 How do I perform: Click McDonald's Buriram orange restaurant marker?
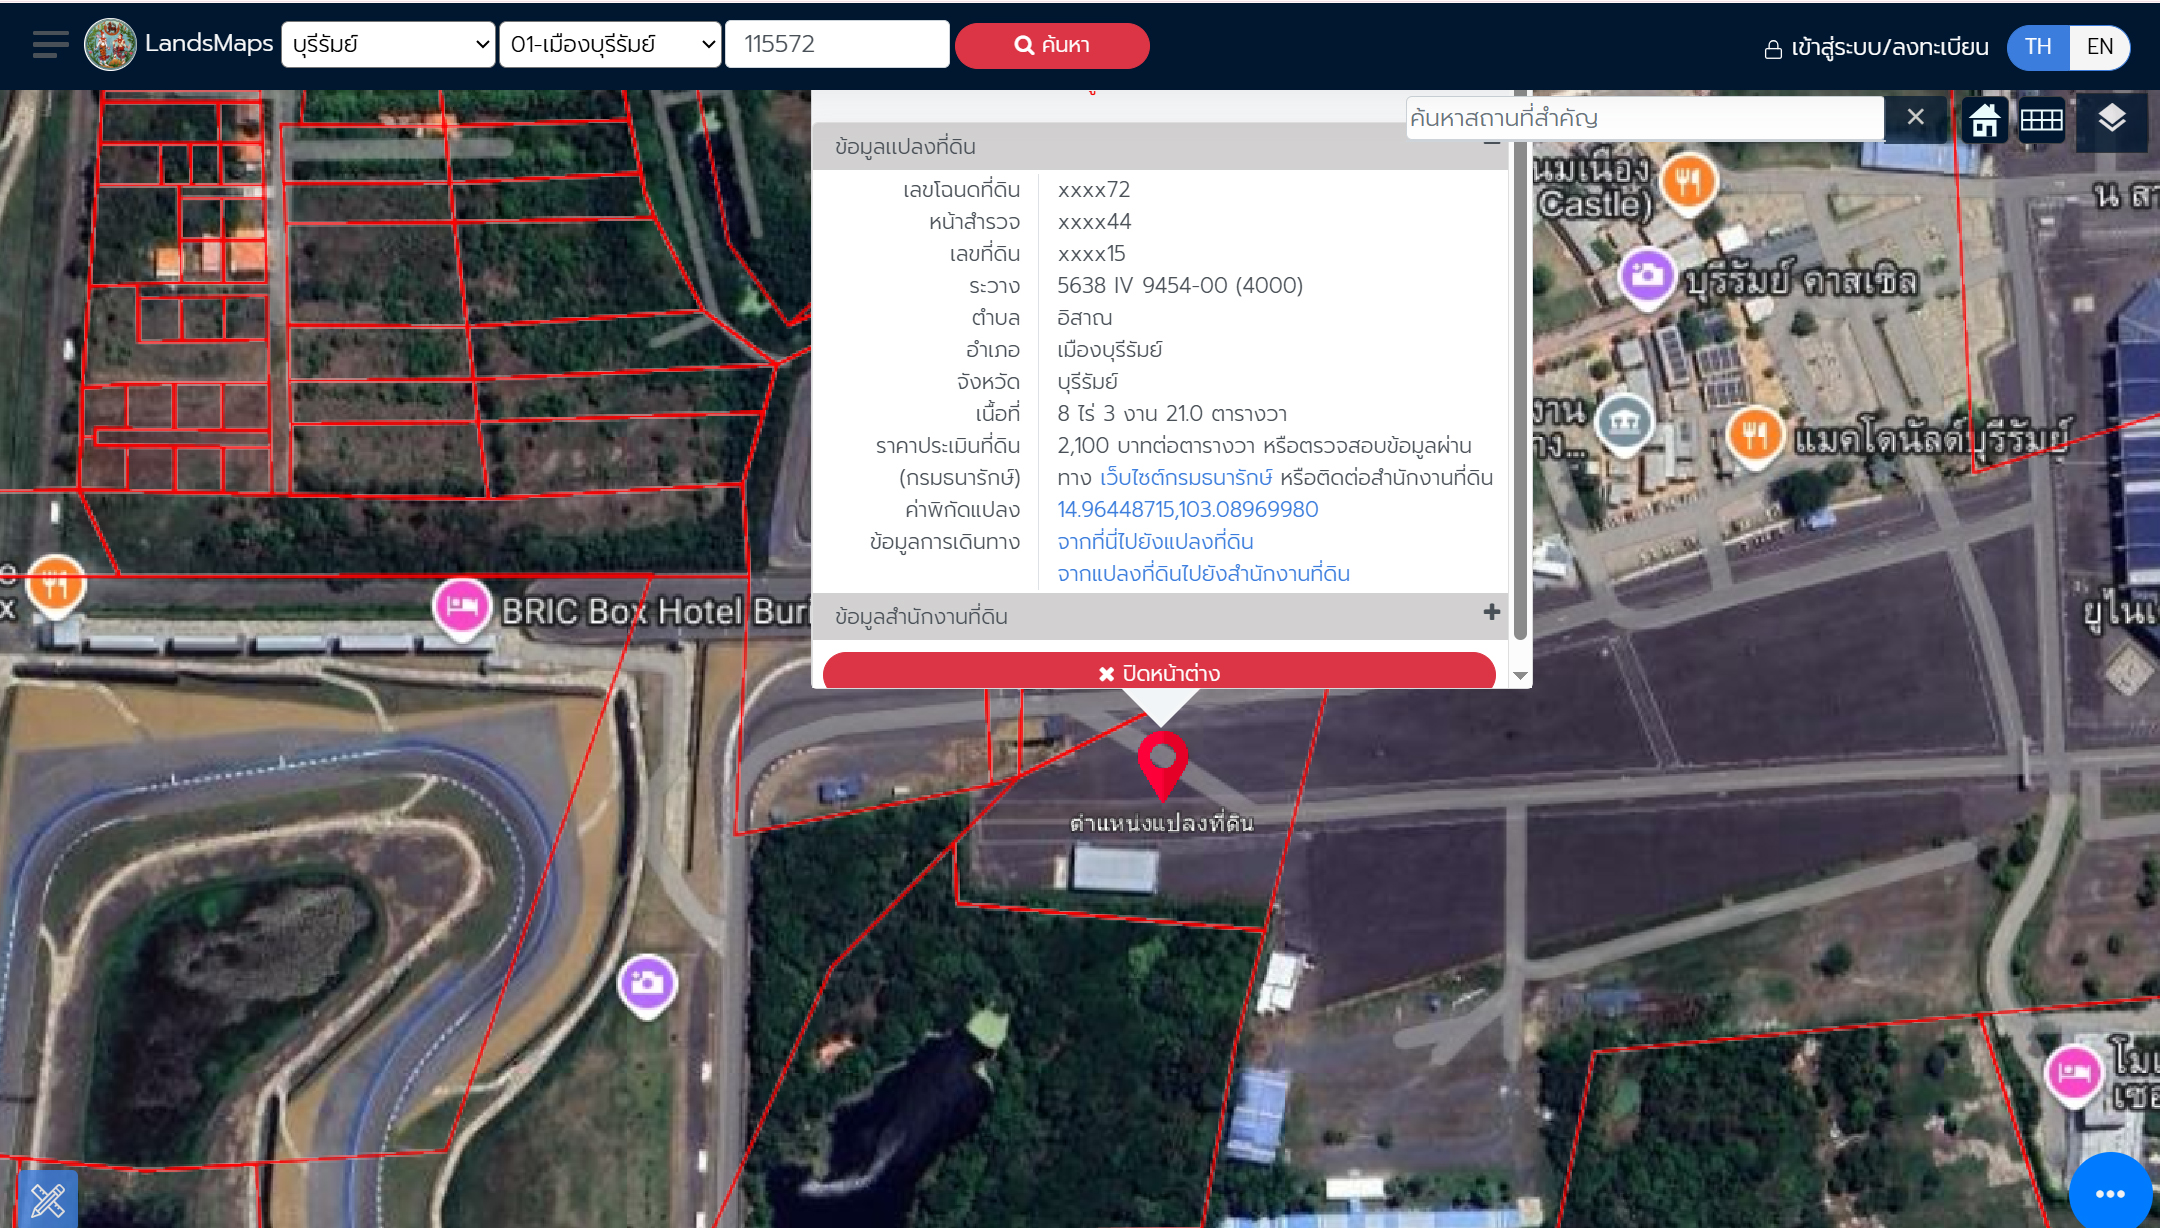tap(1754, 435)
